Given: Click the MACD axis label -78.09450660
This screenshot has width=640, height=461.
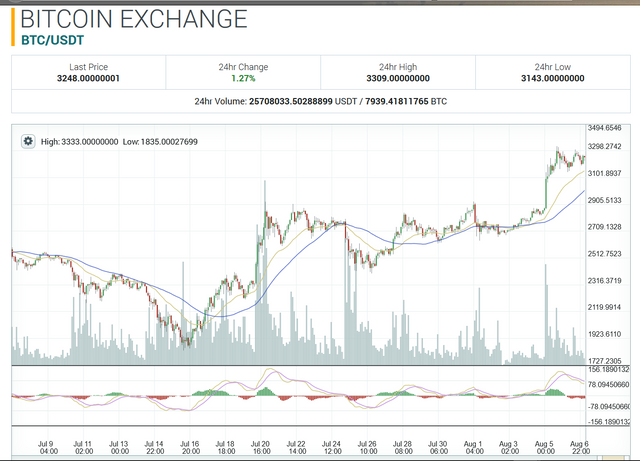Looking at the screenshot, I should tap(609, 407).
